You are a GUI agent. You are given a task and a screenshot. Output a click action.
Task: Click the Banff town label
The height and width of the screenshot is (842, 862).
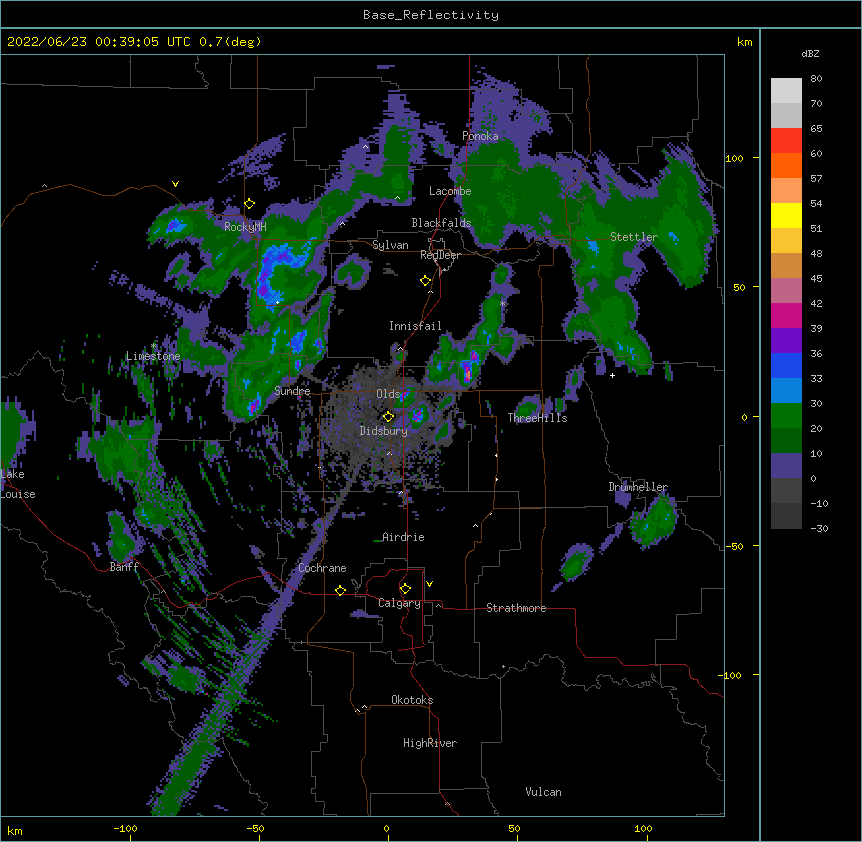pos(124,567)
